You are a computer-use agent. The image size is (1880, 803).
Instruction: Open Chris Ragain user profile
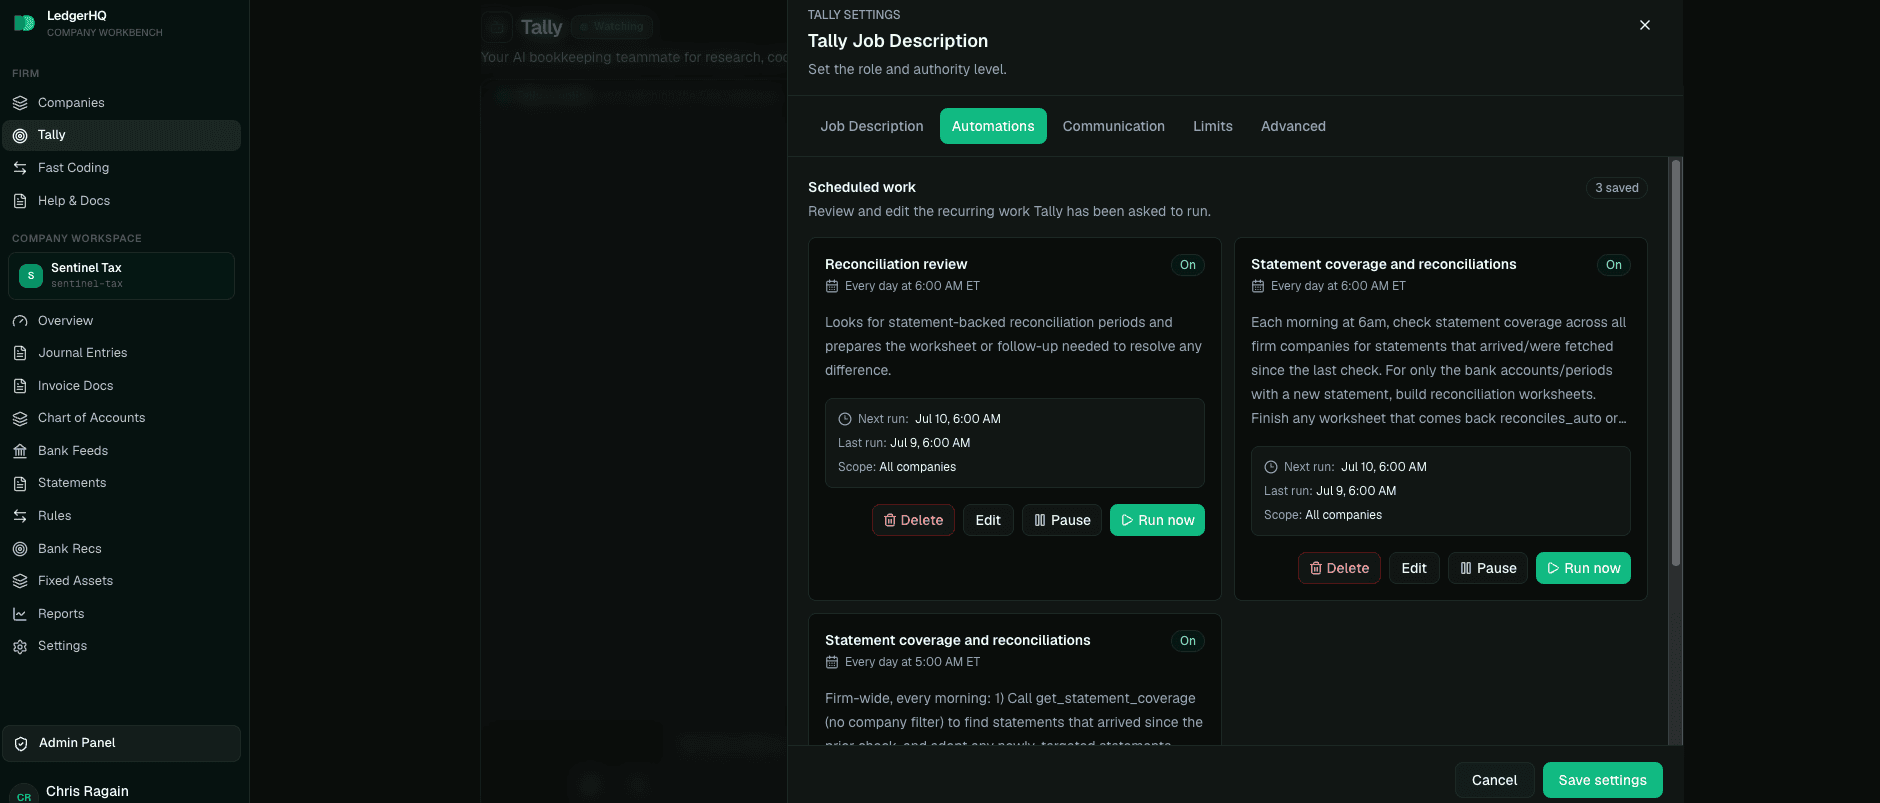coord(87,791)
